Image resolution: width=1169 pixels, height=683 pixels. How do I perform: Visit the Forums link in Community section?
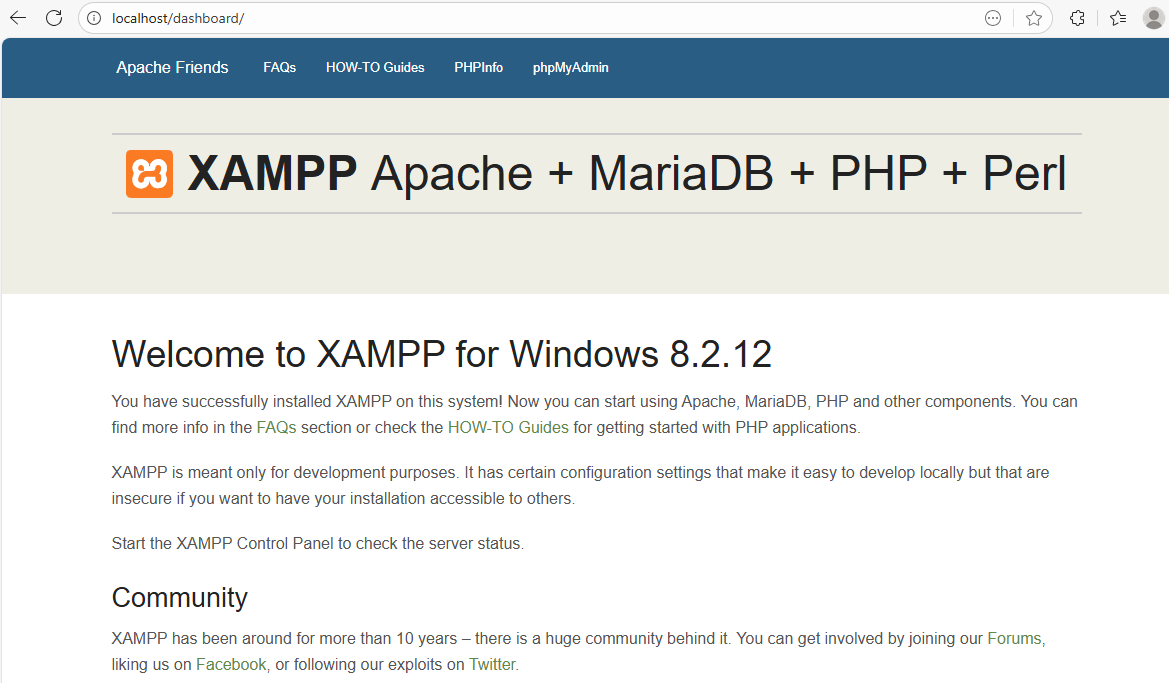1015,638
